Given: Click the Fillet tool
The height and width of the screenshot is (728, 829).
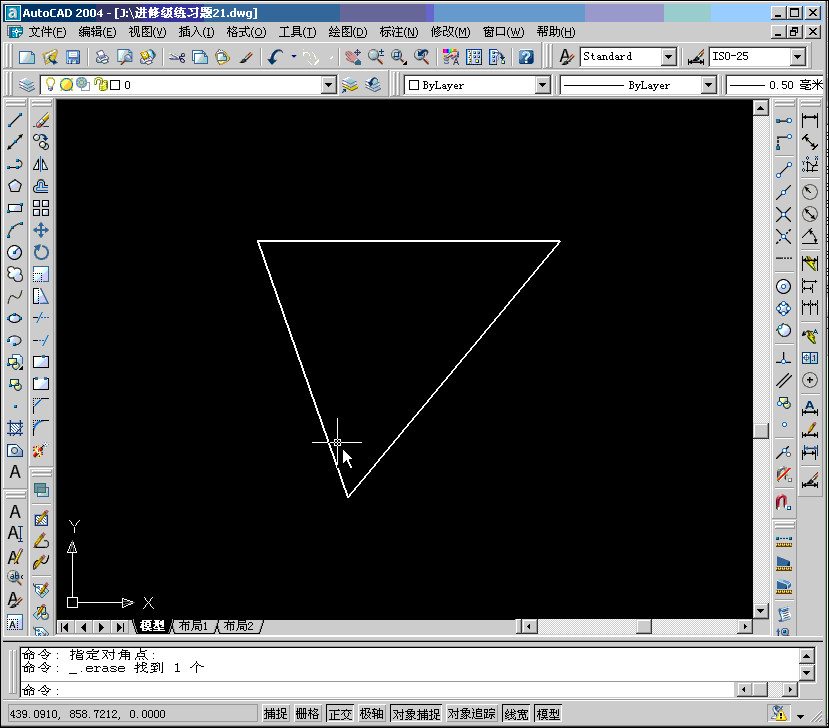Looking at the screenshot, I should tap(41, 428).
